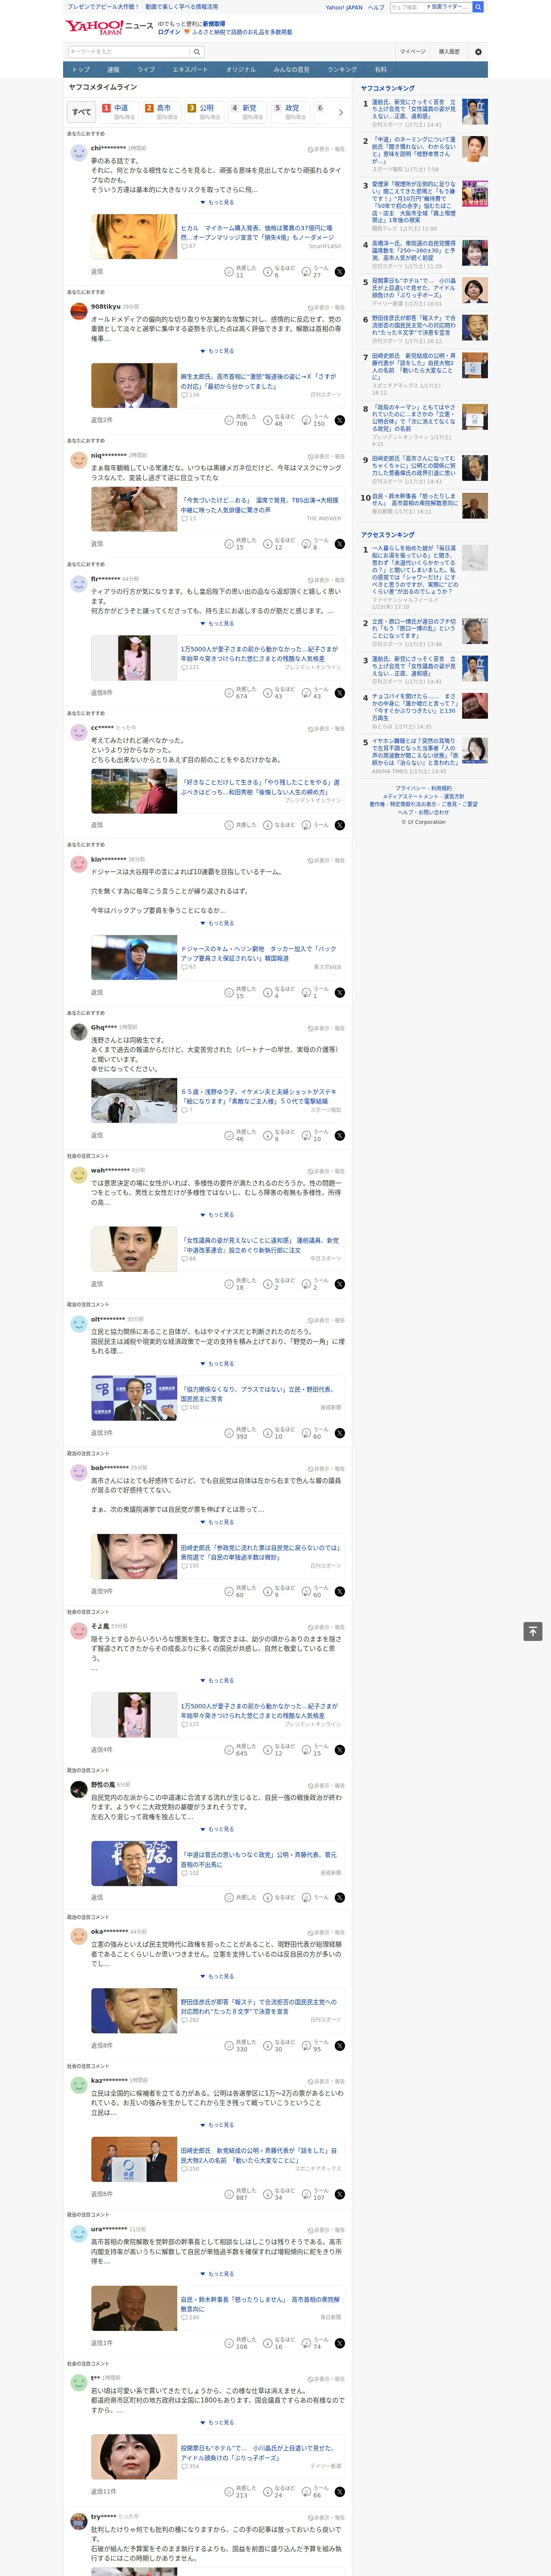Click 共感した 706 on 908tikyu comment
This screenshot has width=551, height=2576.
(241, 420)
